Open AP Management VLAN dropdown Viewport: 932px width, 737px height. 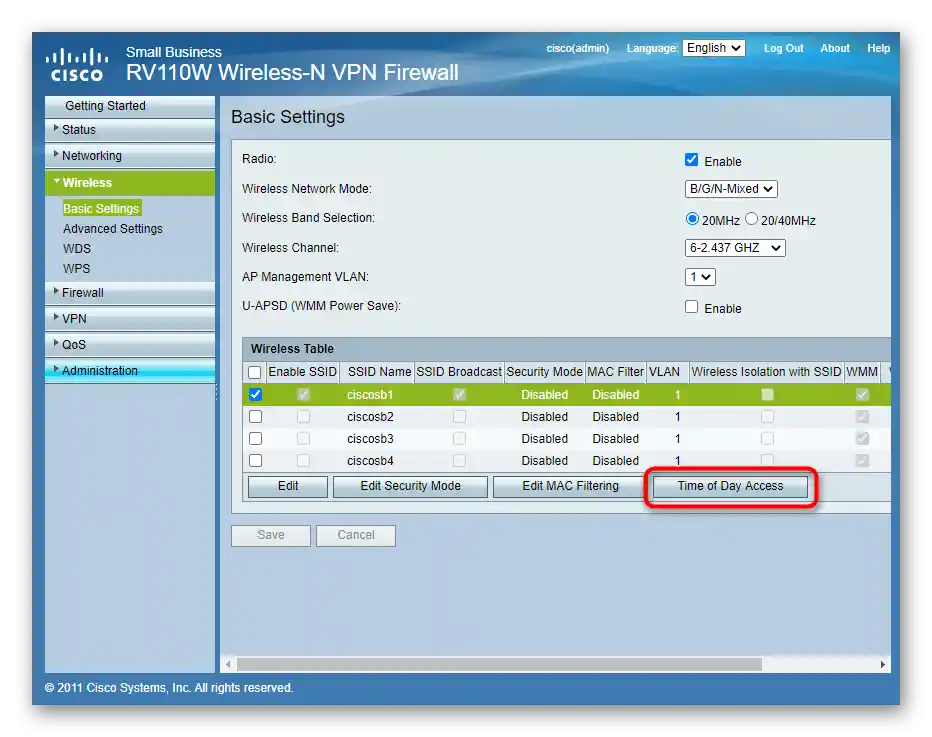[700, 277]
